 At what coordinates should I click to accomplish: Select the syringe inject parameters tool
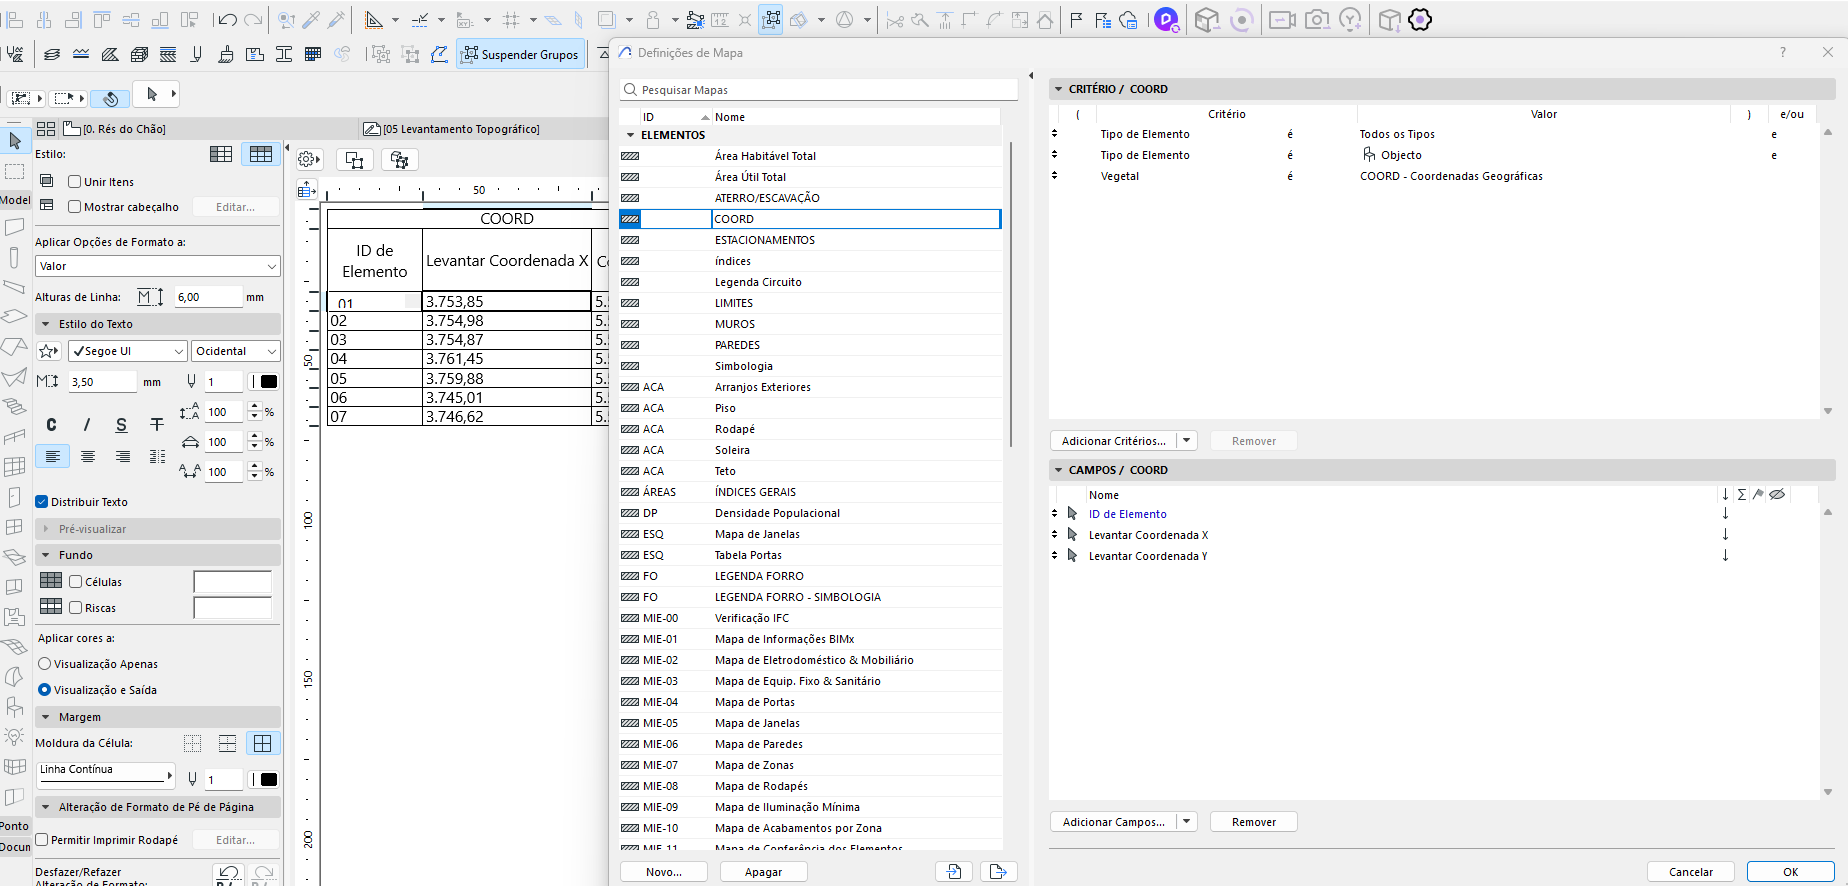(336, 19)
